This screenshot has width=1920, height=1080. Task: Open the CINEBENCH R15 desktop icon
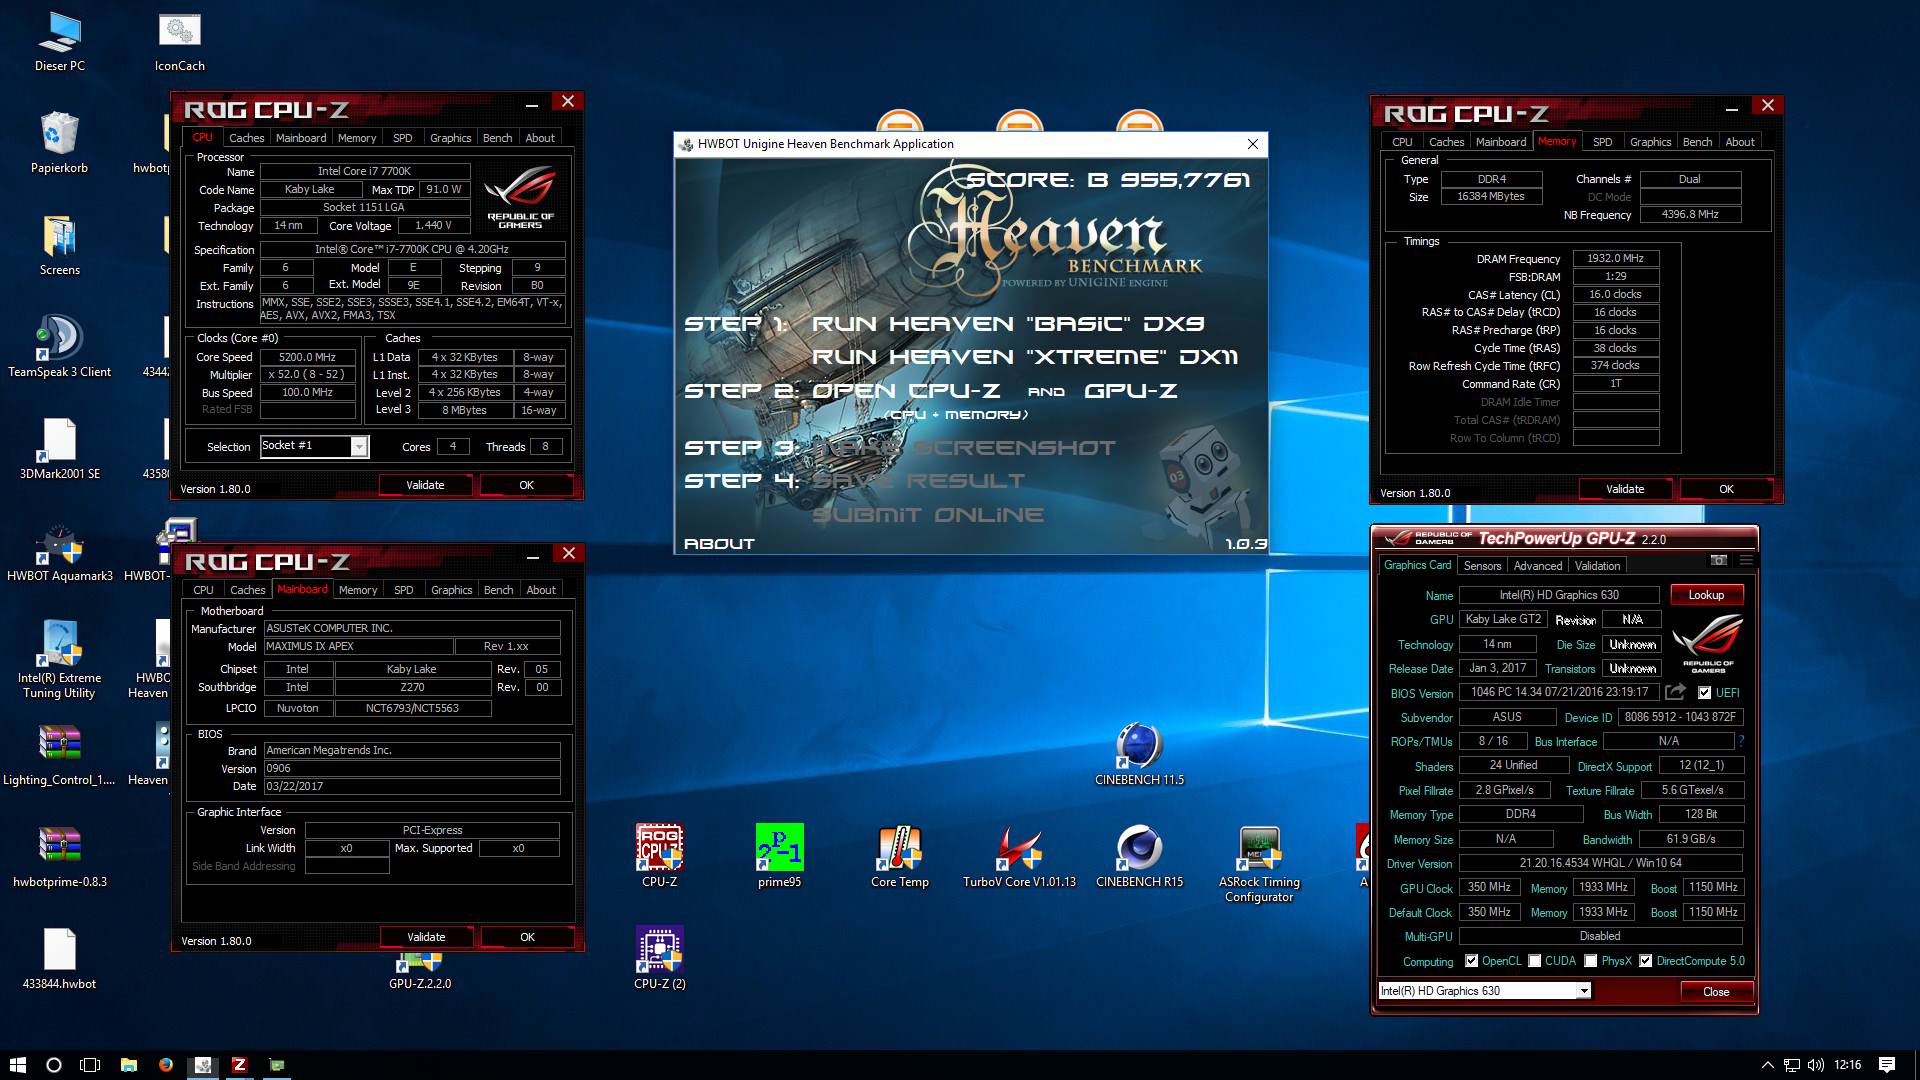[1139, 856]
